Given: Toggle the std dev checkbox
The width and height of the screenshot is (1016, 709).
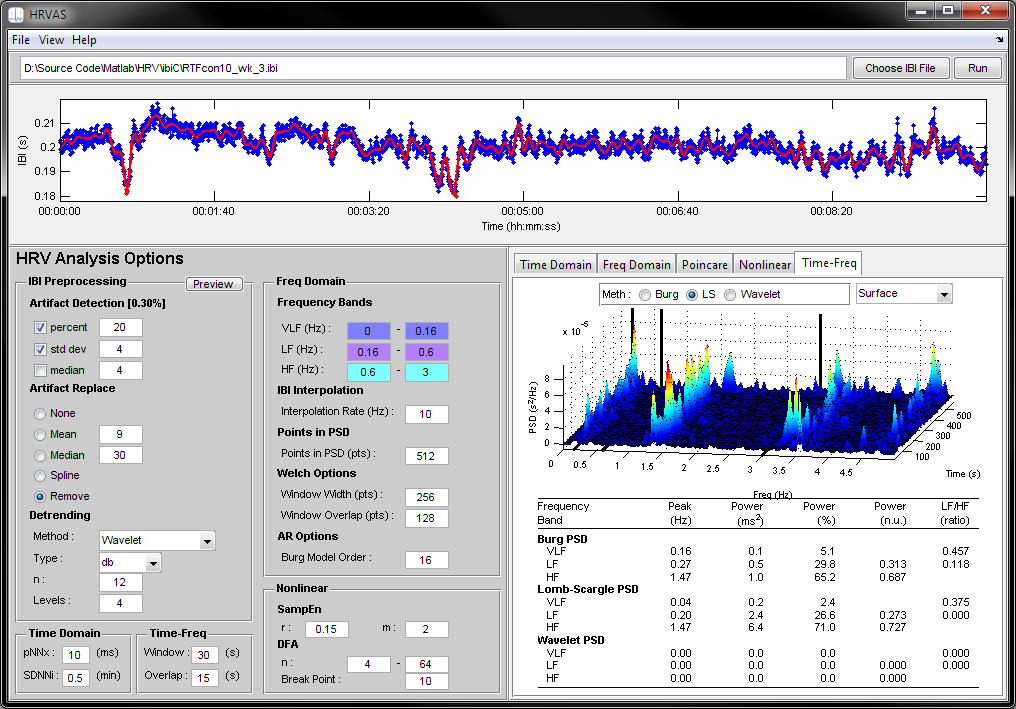Looking at the screenshot, I should pyautogui.click(x=41, y=349).
